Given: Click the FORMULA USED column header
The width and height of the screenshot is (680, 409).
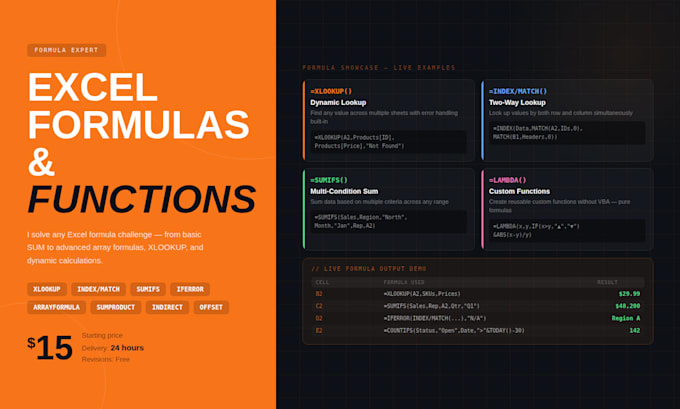Looking at the screenshot, I should (403, 282).
